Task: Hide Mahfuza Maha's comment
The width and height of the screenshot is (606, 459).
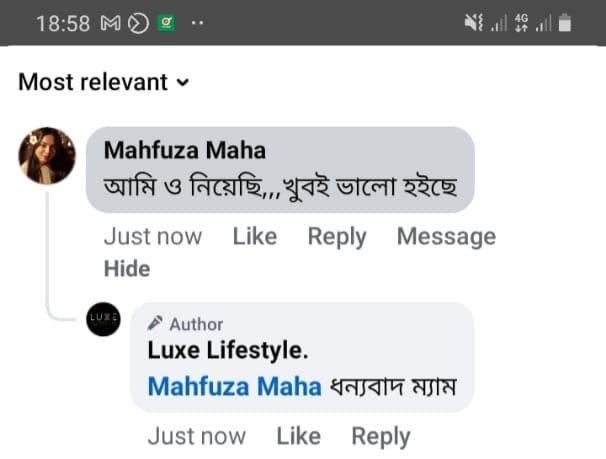Action: 127,268
